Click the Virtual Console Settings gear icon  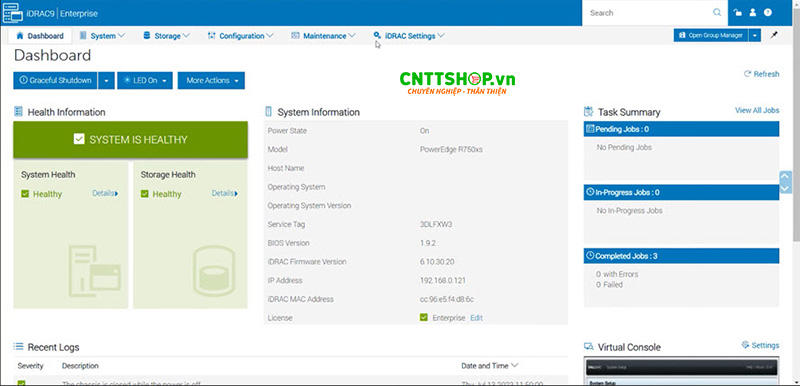point(745,345)
